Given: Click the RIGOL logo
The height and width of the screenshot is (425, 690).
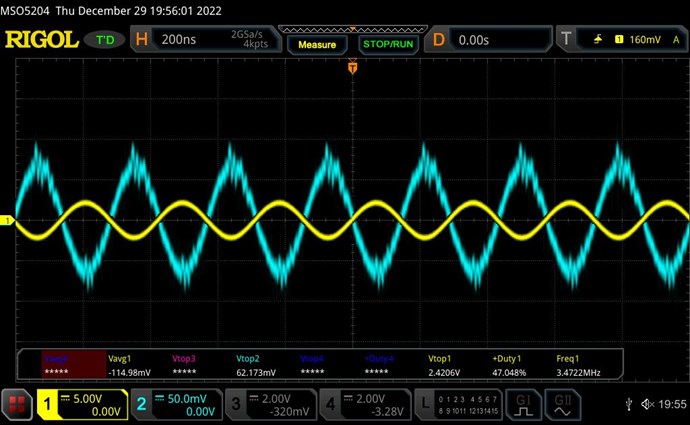Looking at the screenshot, I should 41,40.
